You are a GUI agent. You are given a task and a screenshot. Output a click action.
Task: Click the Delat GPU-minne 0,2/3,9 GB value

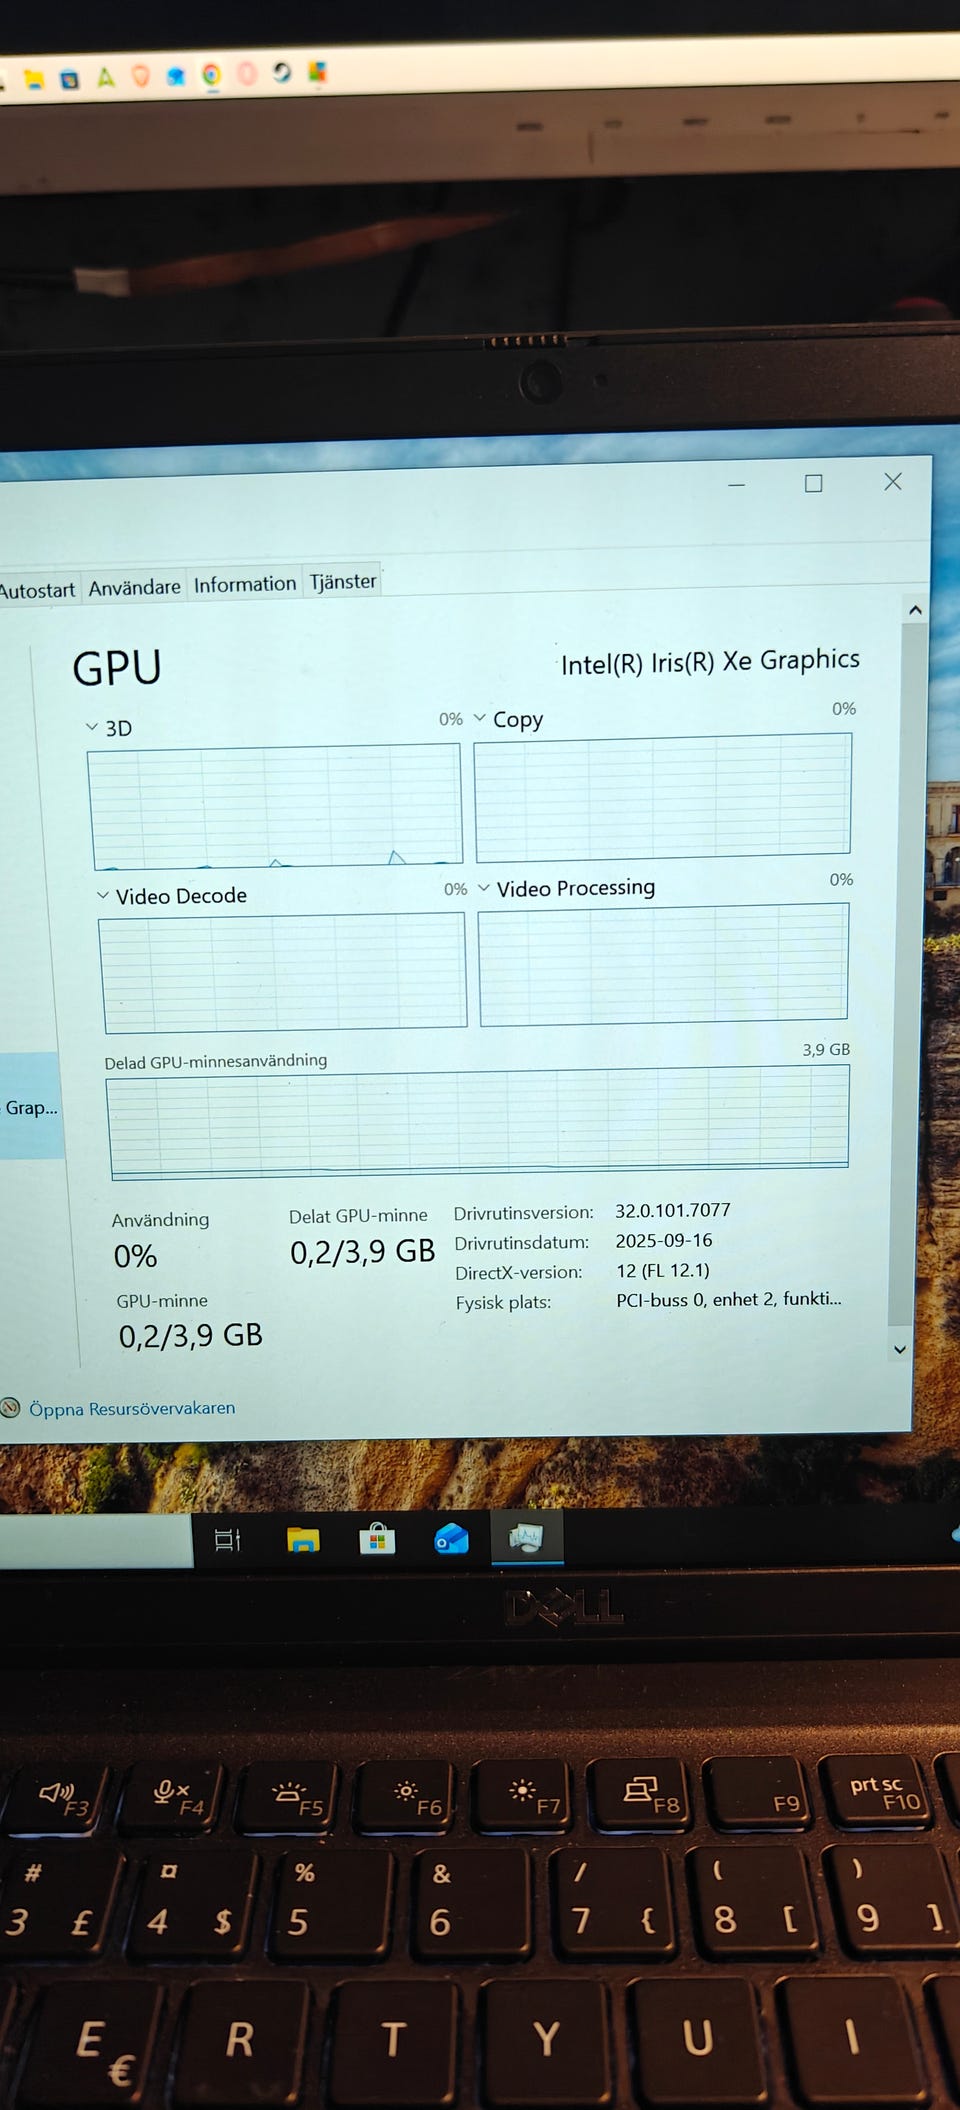point(363,1252)
